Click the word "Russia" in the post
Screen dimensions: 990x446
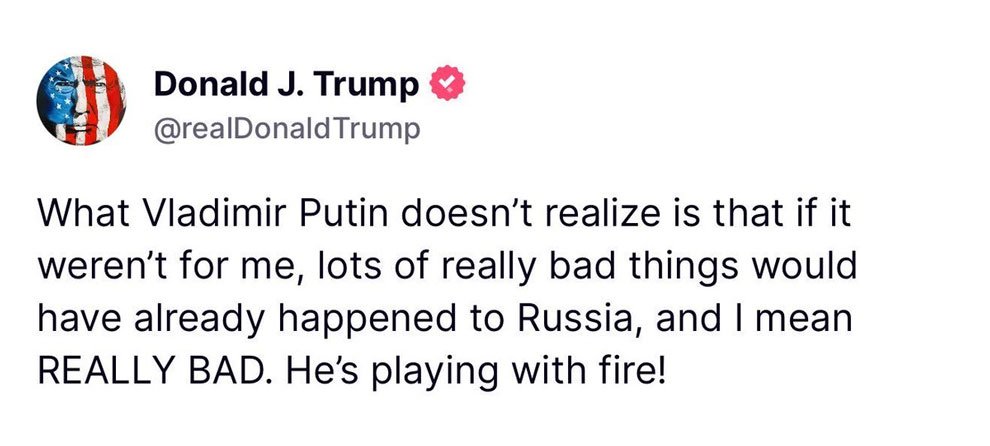pyautogui.click(x=575, y=320)
